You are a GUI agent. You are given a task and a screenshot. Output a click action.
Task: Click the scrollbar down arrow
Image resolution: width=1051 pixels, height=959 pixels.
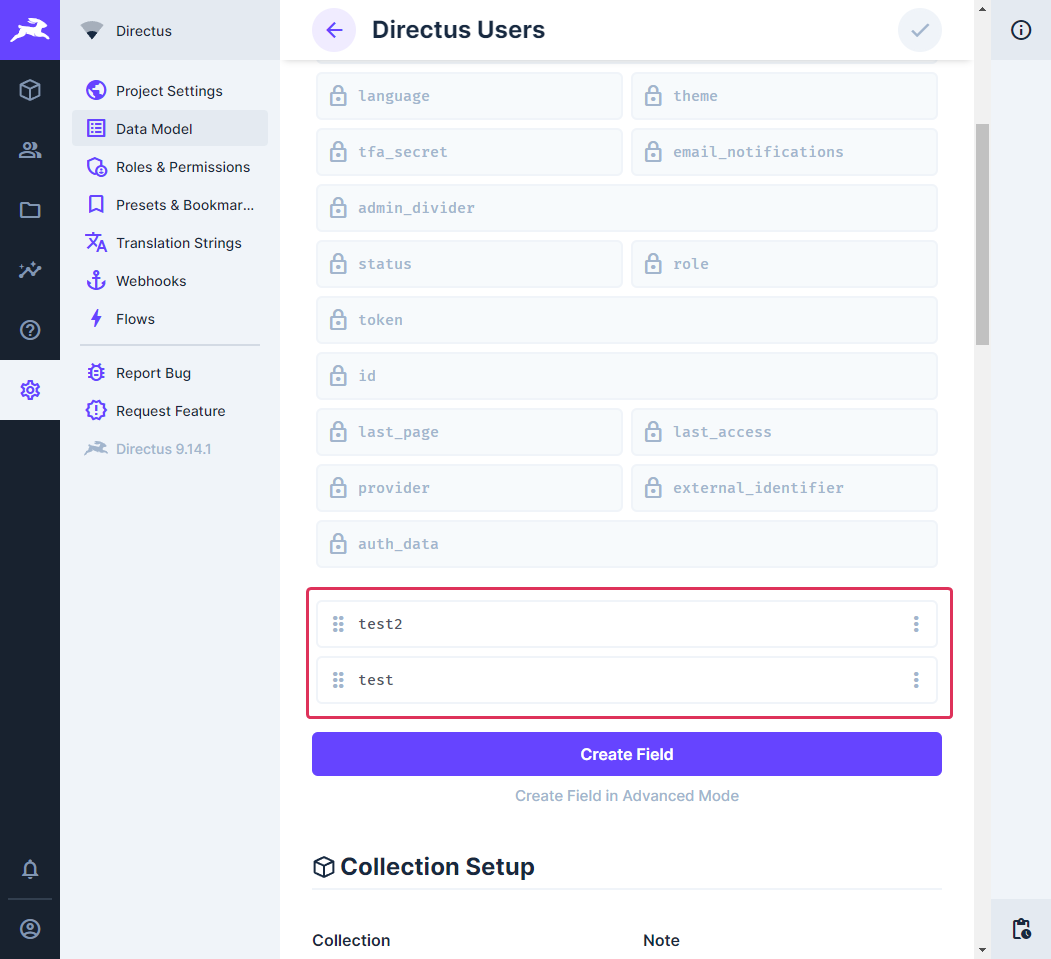[982, 950]
